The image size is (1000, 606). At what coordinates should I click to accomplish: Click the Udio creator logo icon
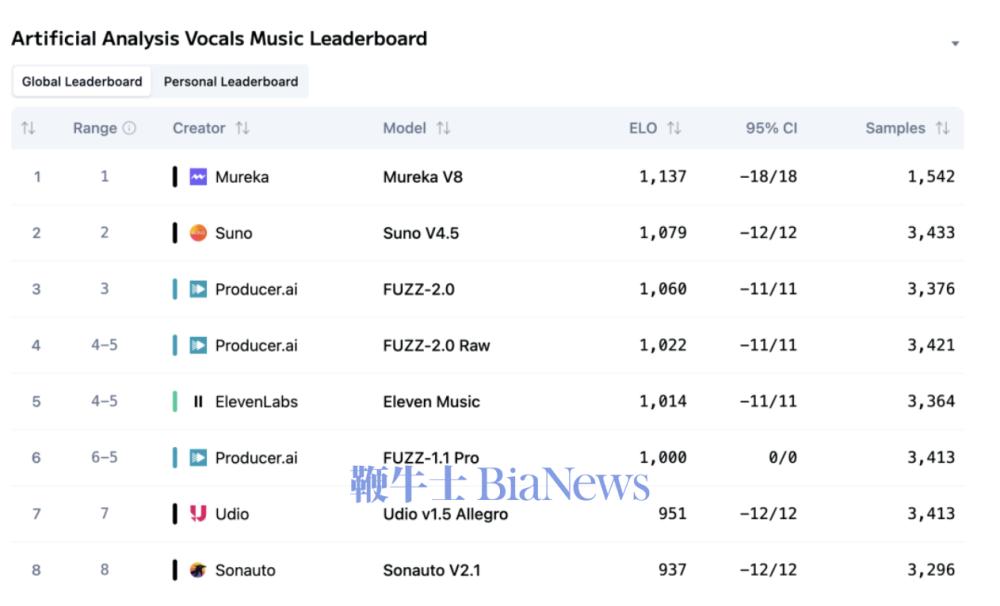(x=198, y=514)
